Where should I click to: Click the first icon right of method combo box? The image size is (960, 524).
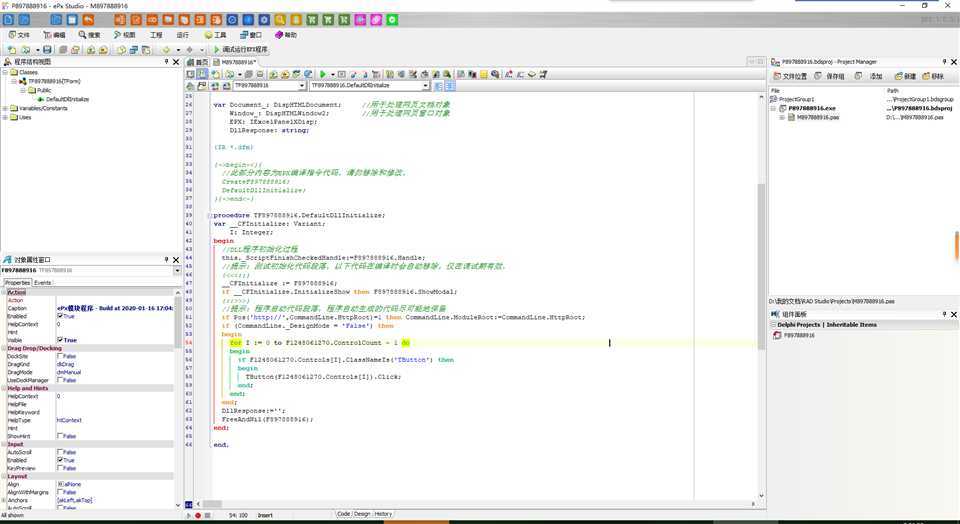(438, 86)
